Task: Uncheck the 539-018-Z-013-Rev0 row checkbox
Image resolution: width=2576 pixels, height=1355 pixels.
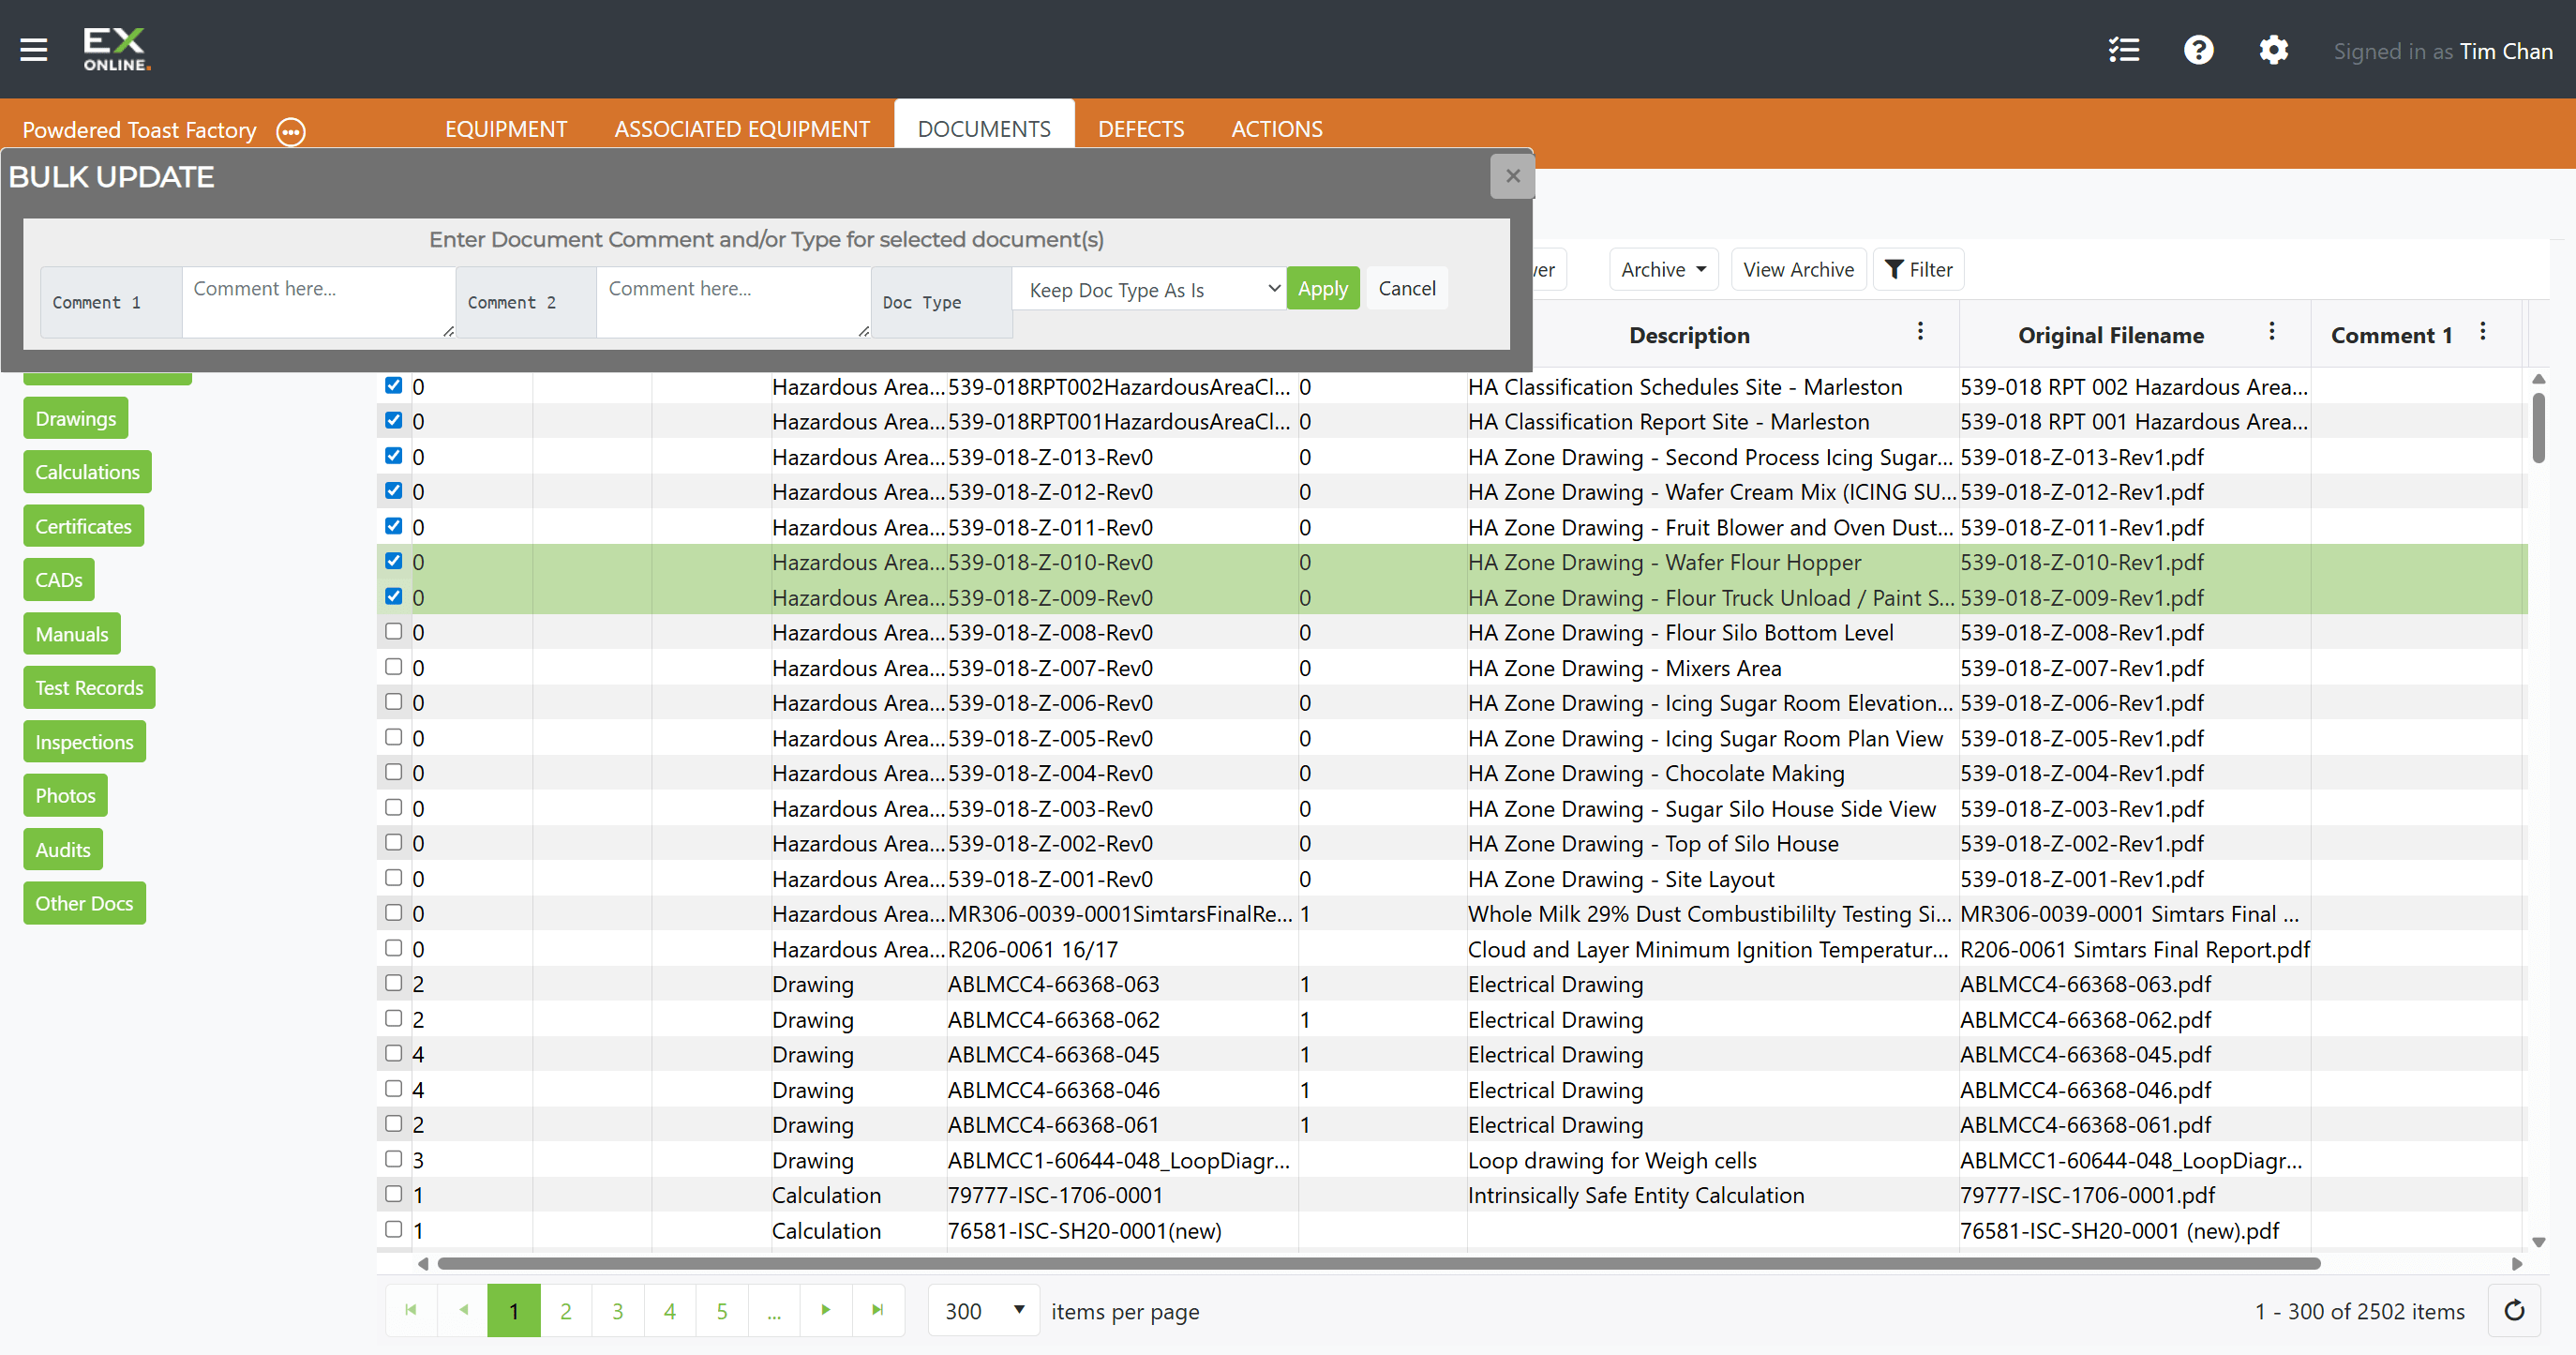Action: [394, 456]
